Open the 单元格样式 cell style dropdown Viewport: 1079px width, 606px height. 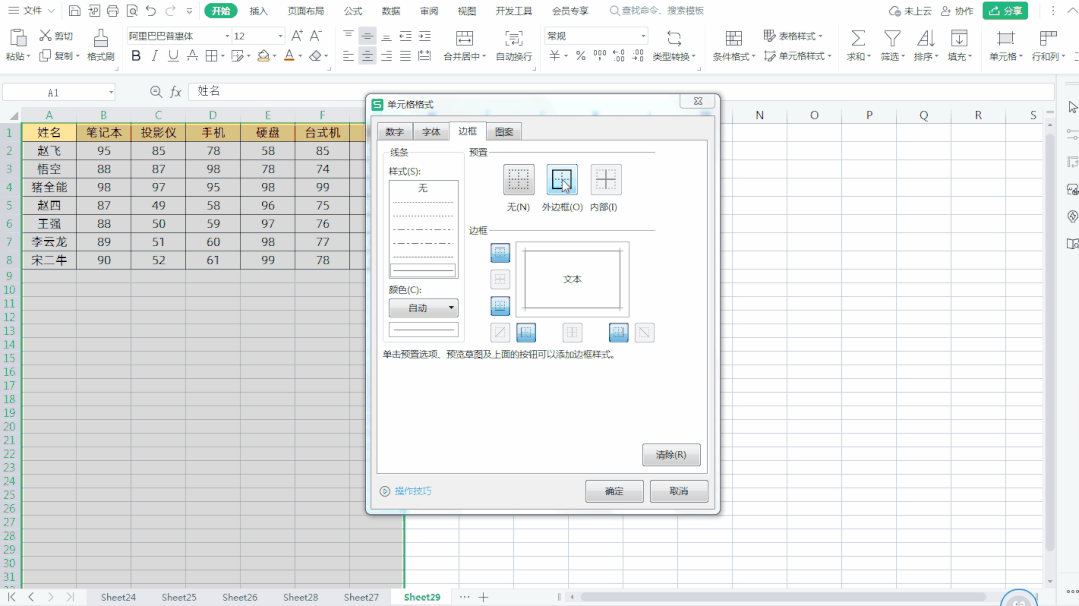point(798,56)
